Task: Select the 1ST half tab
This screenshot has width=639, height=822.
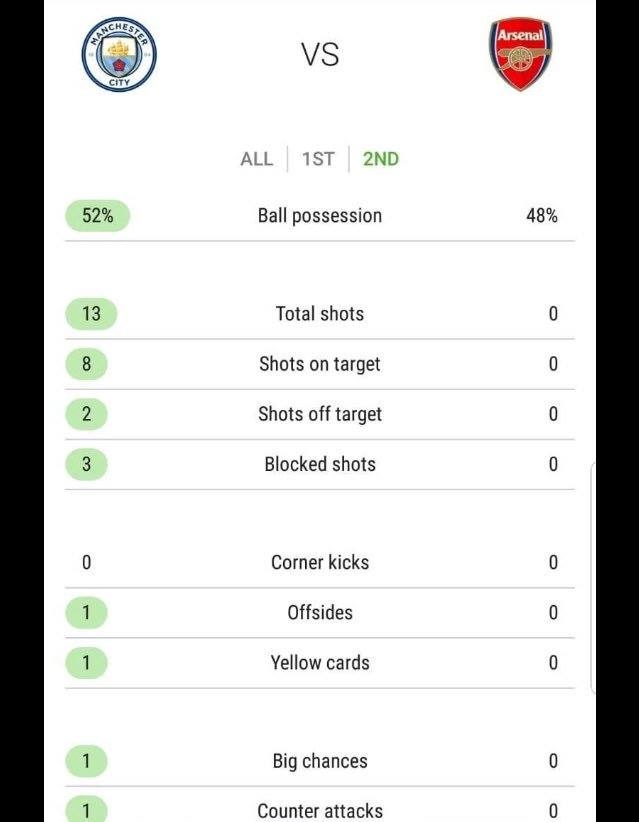Action: 318,159
